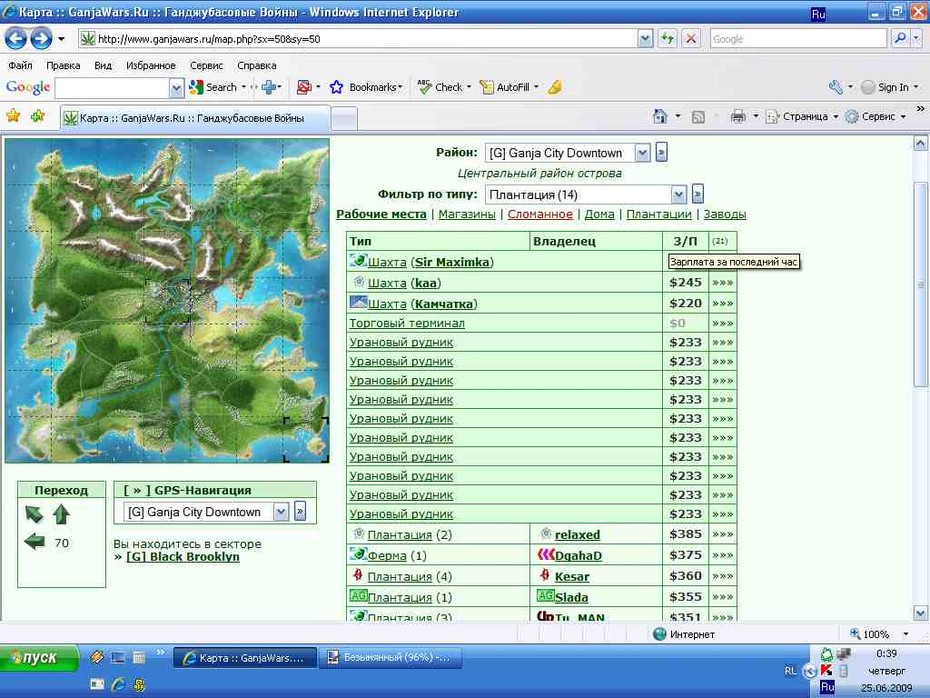Viewport: 930px width, 698px height.
Task: Click the Google toolbar wrench settings icon
Action: [x=836, y=87]
